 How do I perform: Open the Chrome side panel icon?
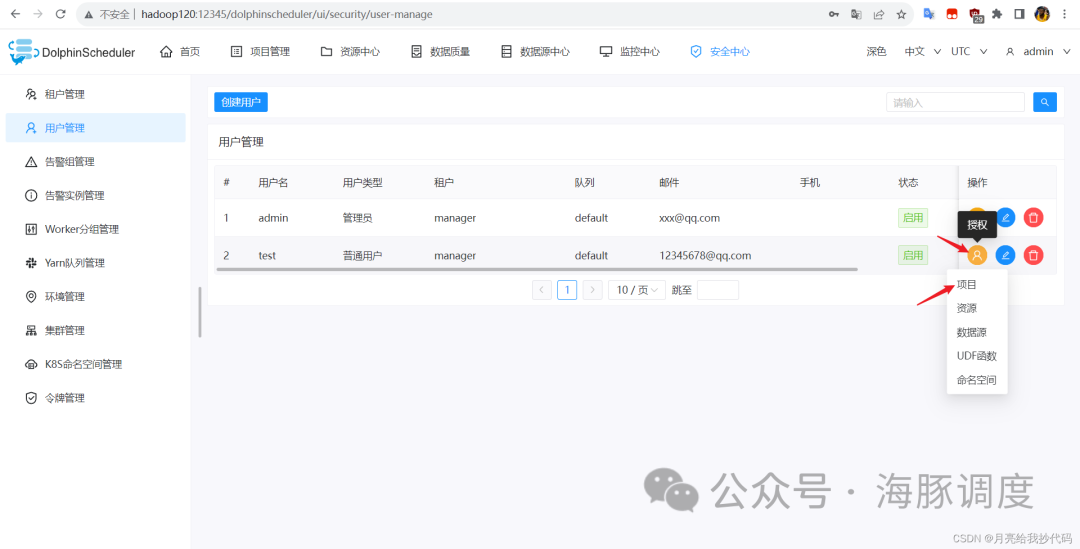click(x=1019, y=14)
